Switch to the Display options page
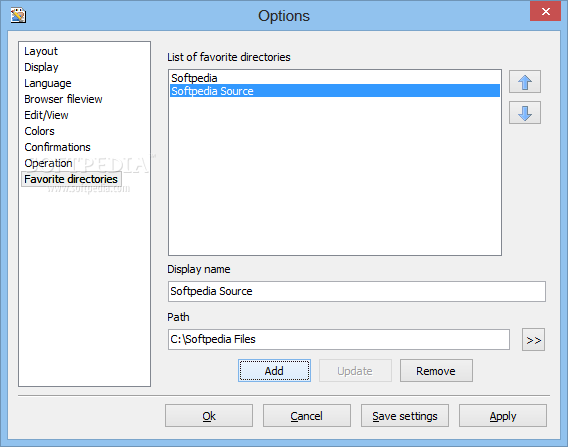The image size is (568, 447). [41, 67]
